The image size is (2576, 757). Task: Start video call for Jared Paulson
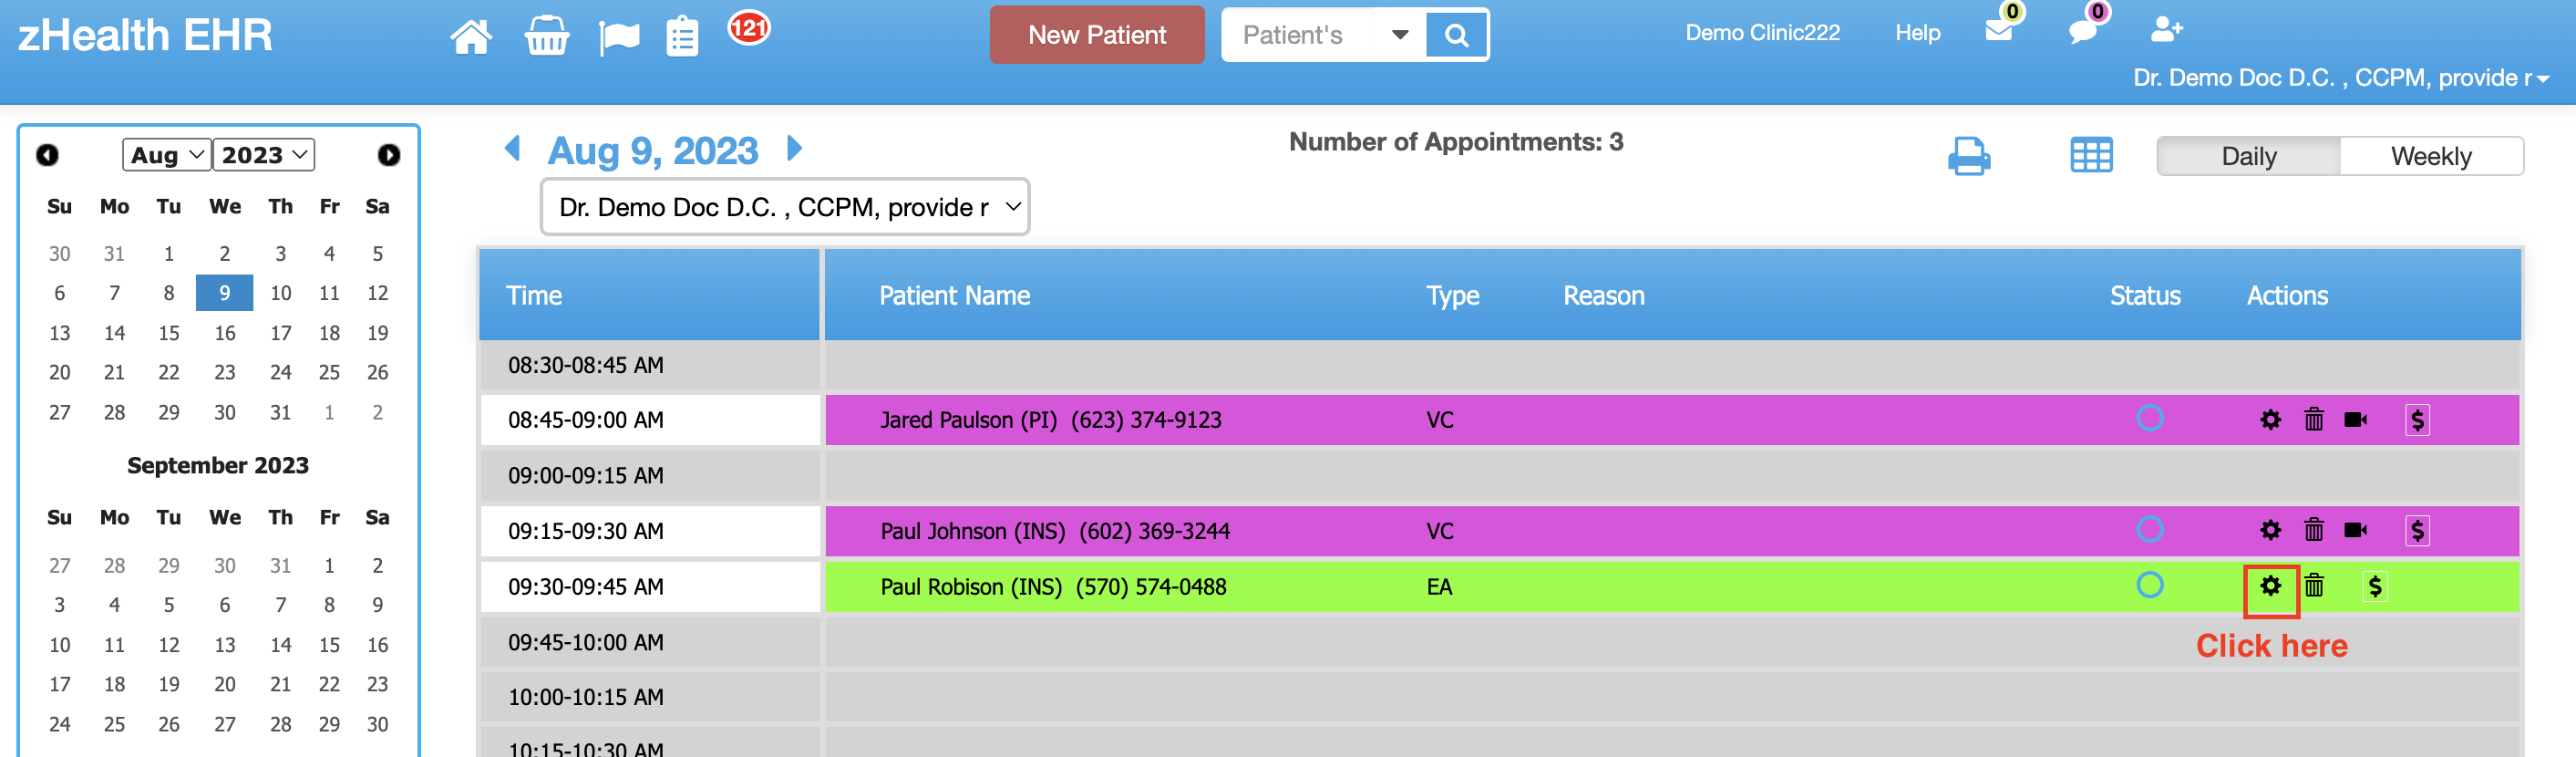tap(2355, 420)
